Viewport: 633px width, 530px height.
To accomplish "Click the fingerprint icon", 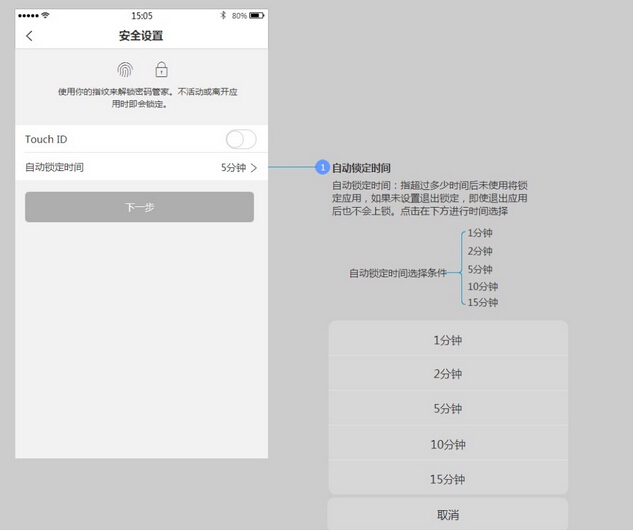I will click(125, 70).
